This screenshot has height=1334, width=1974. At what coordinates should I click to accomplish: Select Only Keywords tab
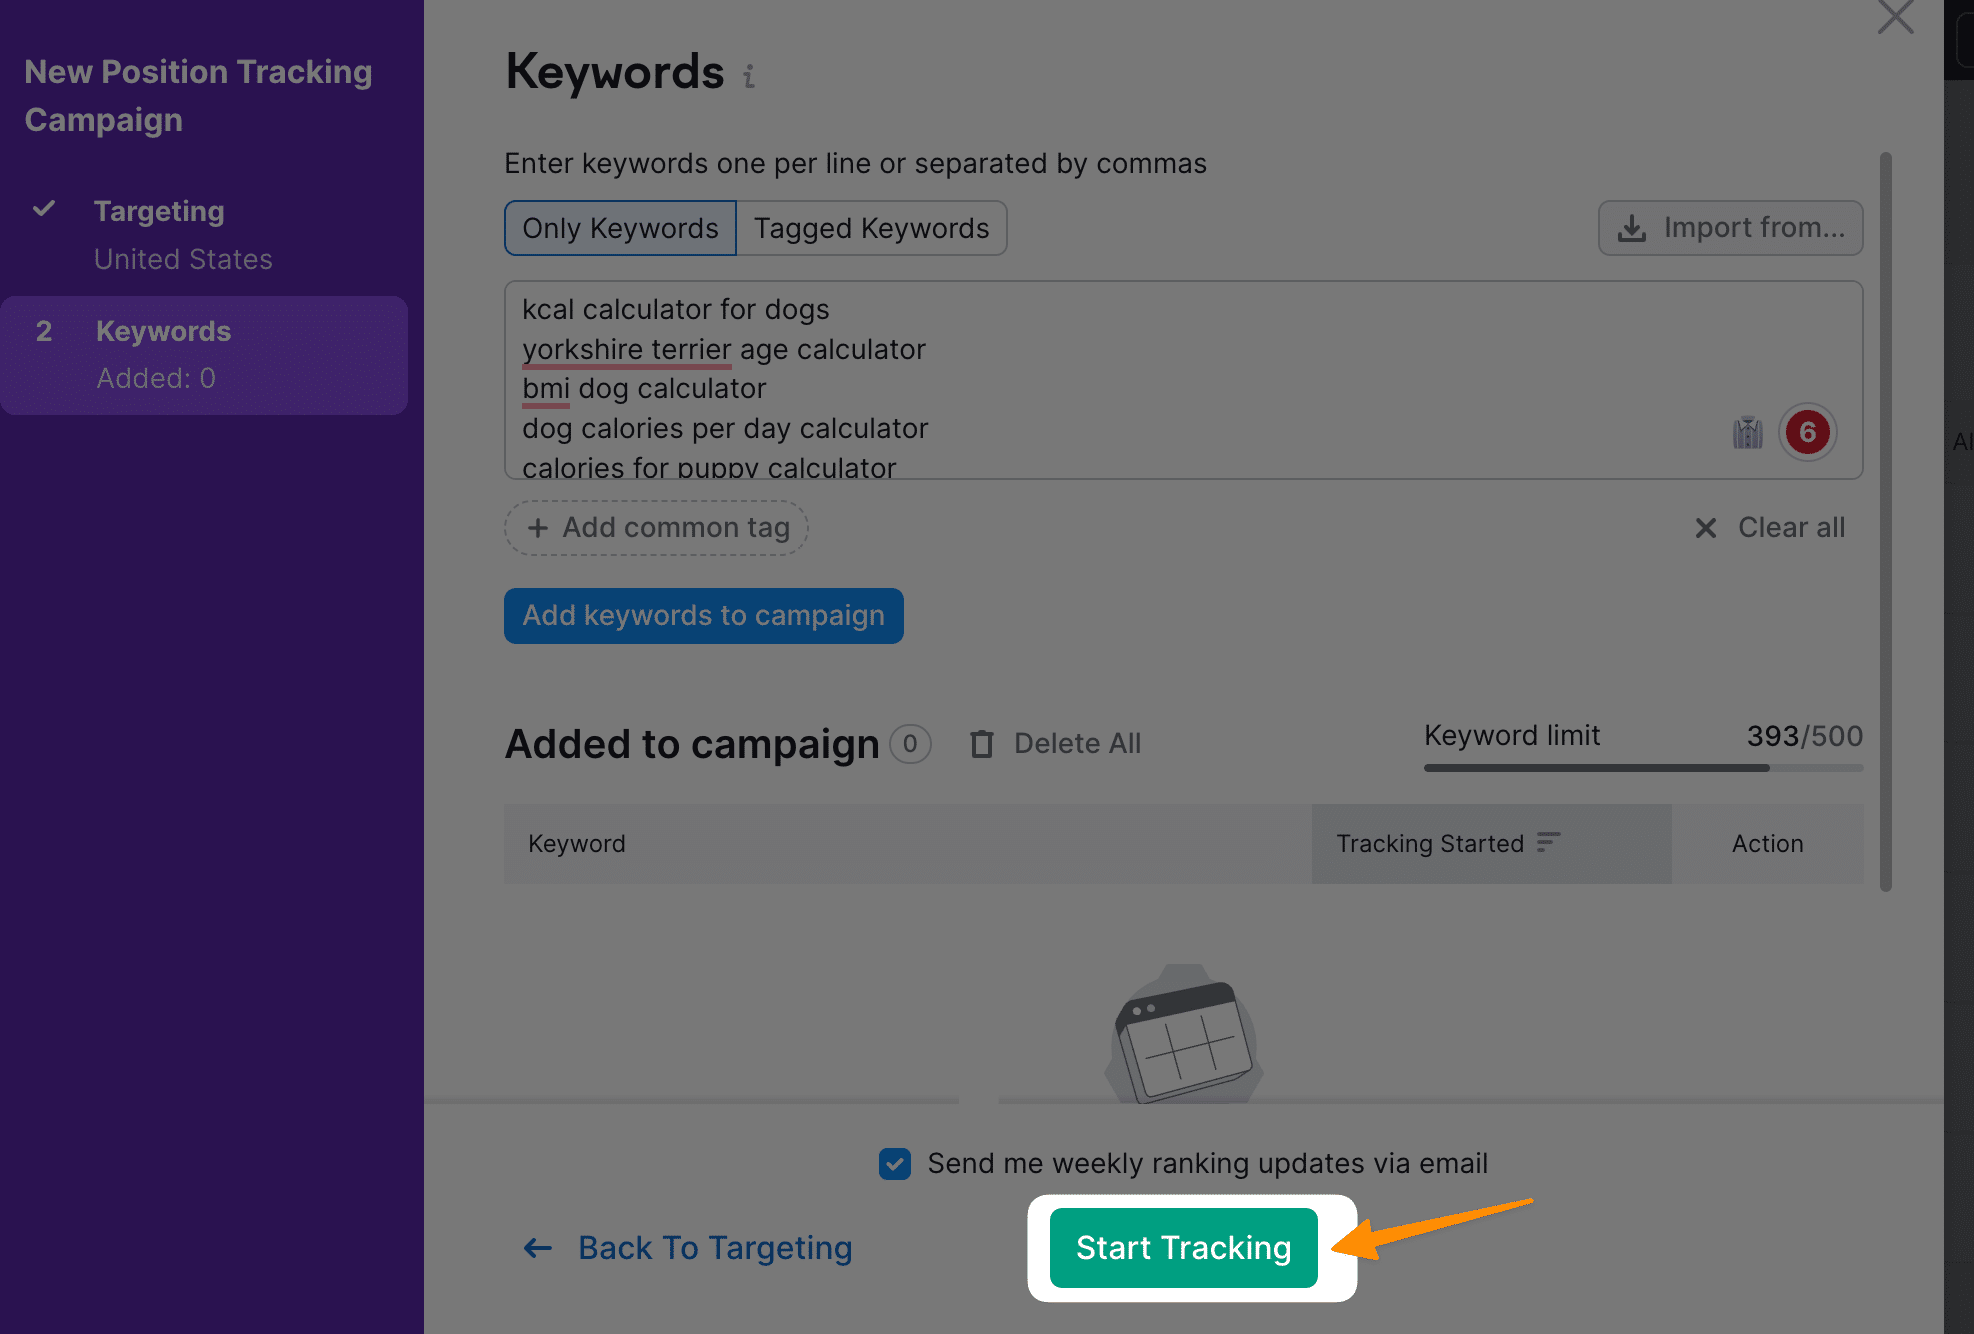pos(619,228)
